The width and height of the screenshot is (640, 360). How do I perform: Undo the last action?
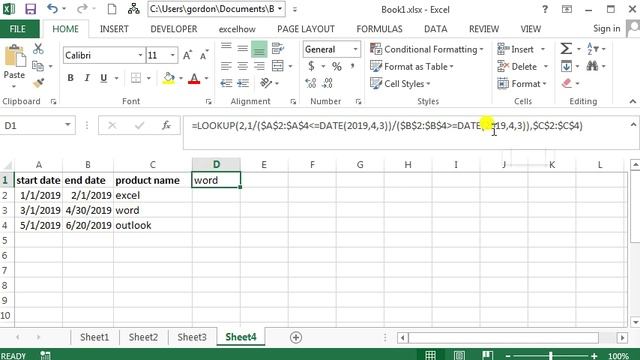point(53,9)
